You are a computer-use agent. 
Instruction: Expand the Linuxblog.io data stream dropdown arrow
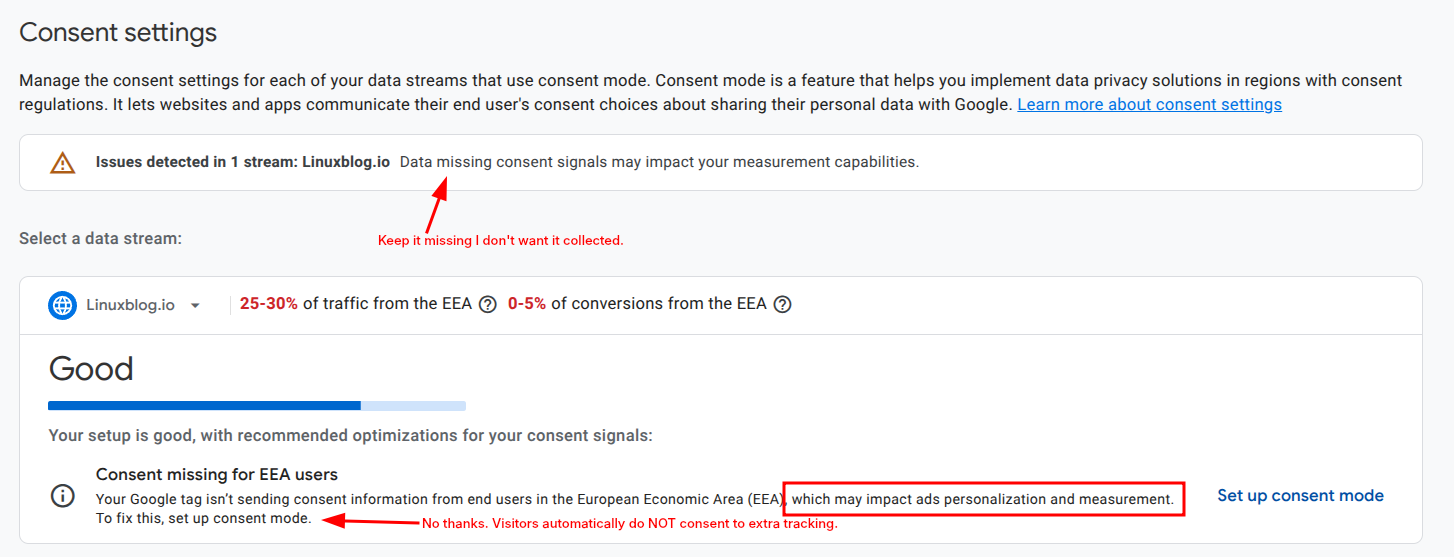(196, 306)
